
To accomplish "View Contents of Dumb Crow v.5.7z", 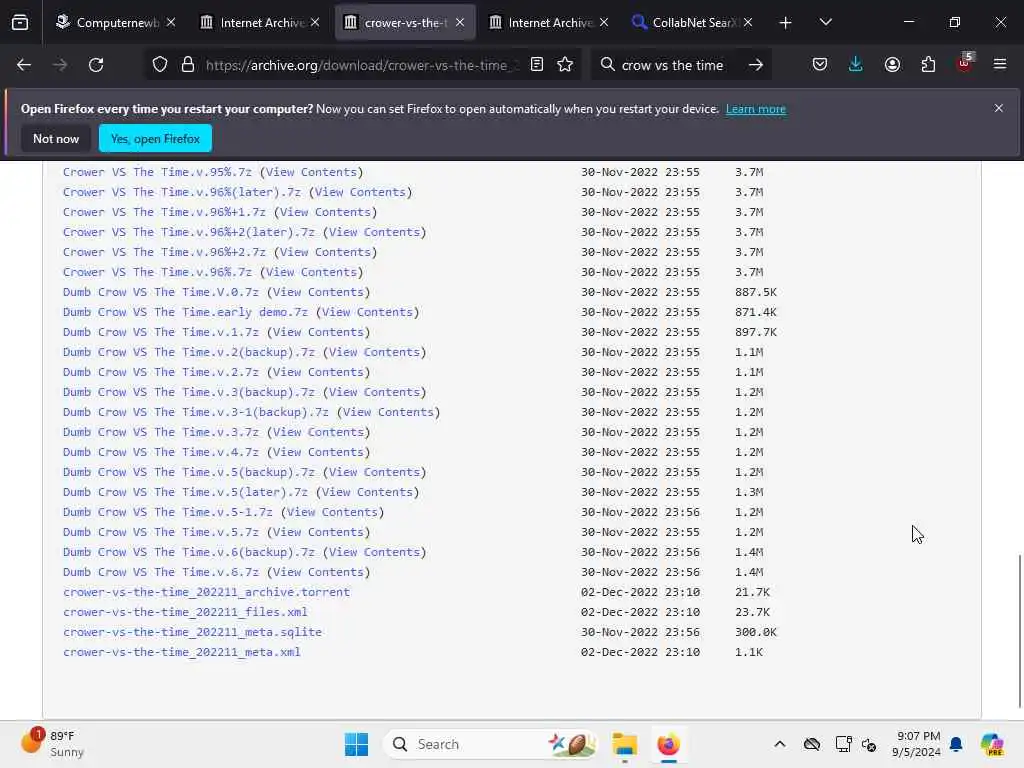I will pos(318,532).
